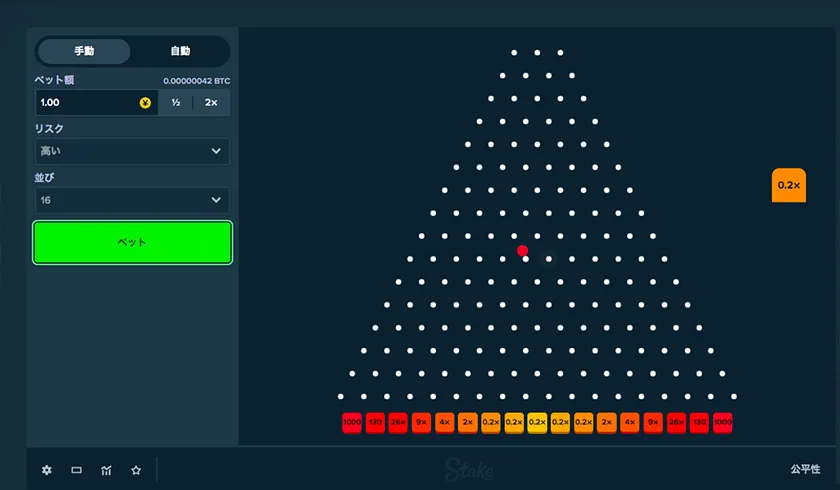Click the yellow yen currency icon
Image resolution: width=840 pixels, height=490 pixels.
coord(145,103)
